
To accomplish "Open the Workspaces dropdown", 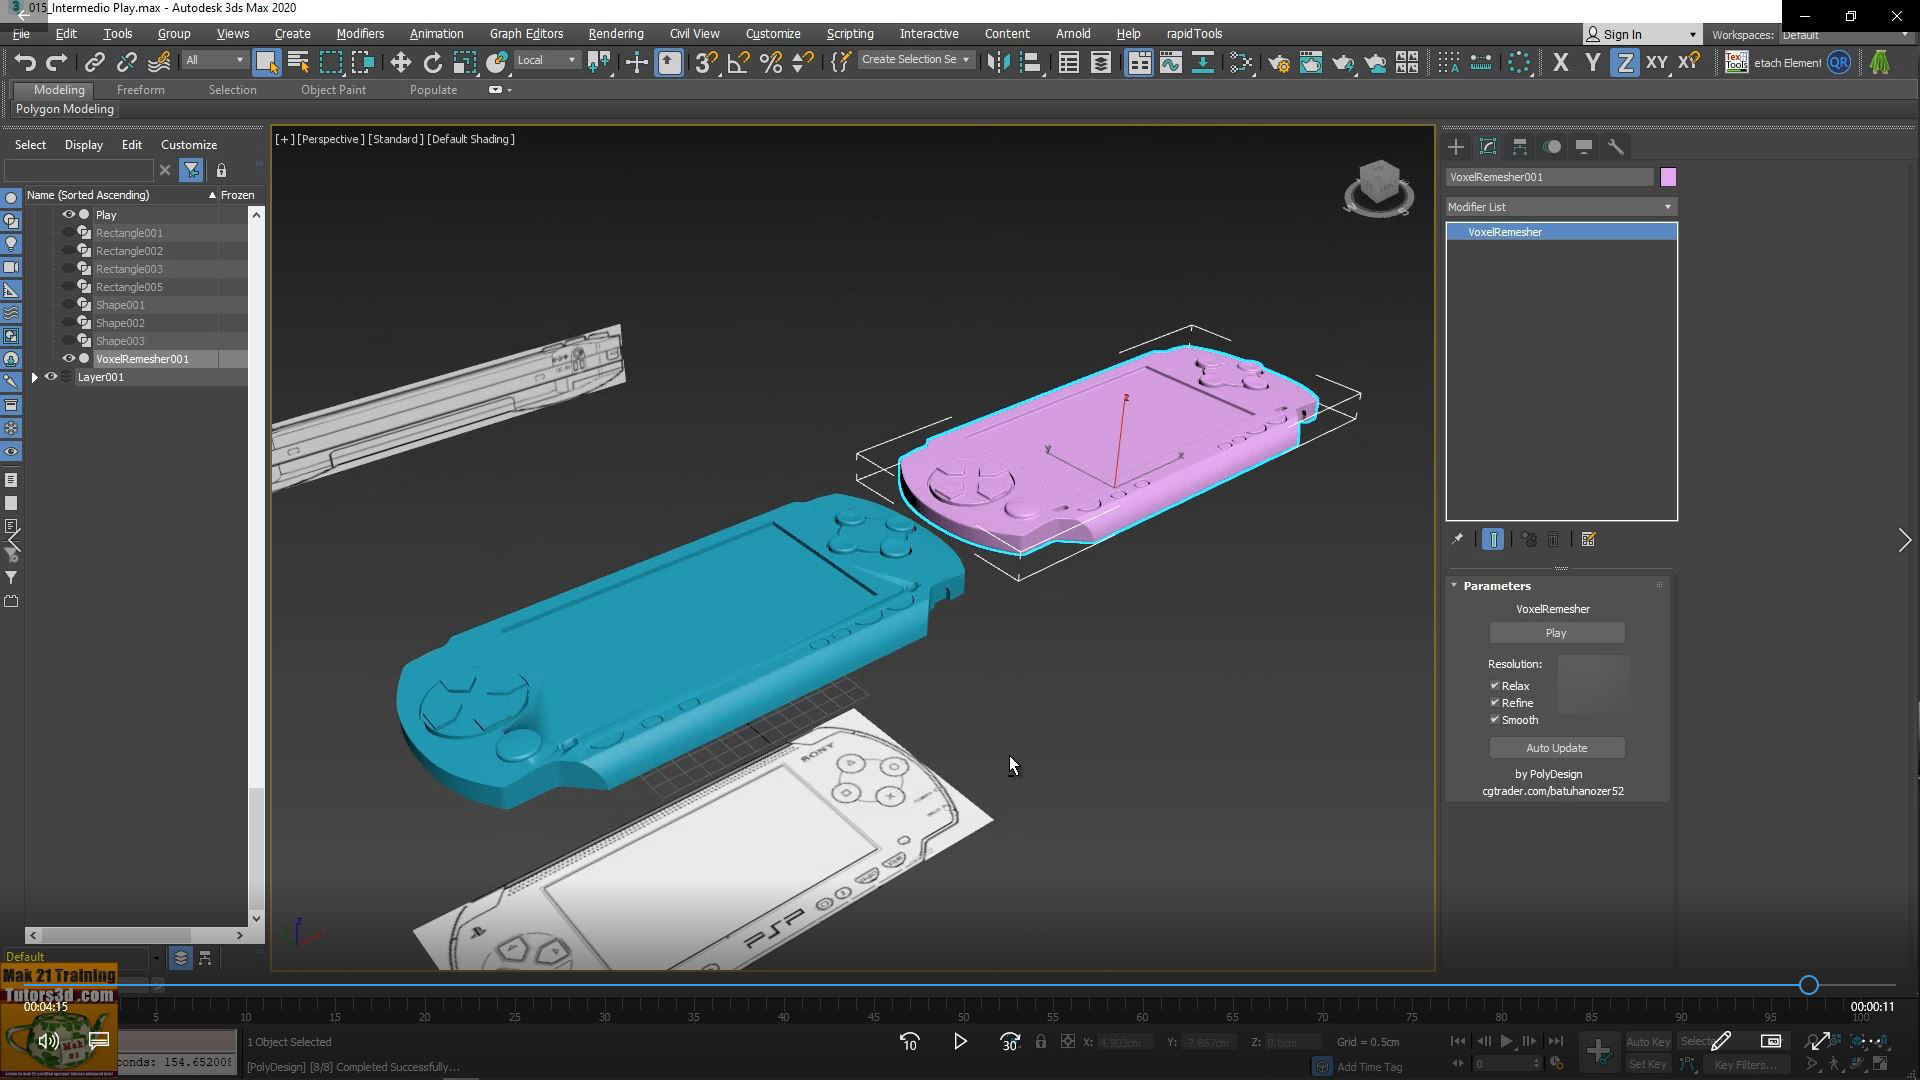I will 1844,35.
